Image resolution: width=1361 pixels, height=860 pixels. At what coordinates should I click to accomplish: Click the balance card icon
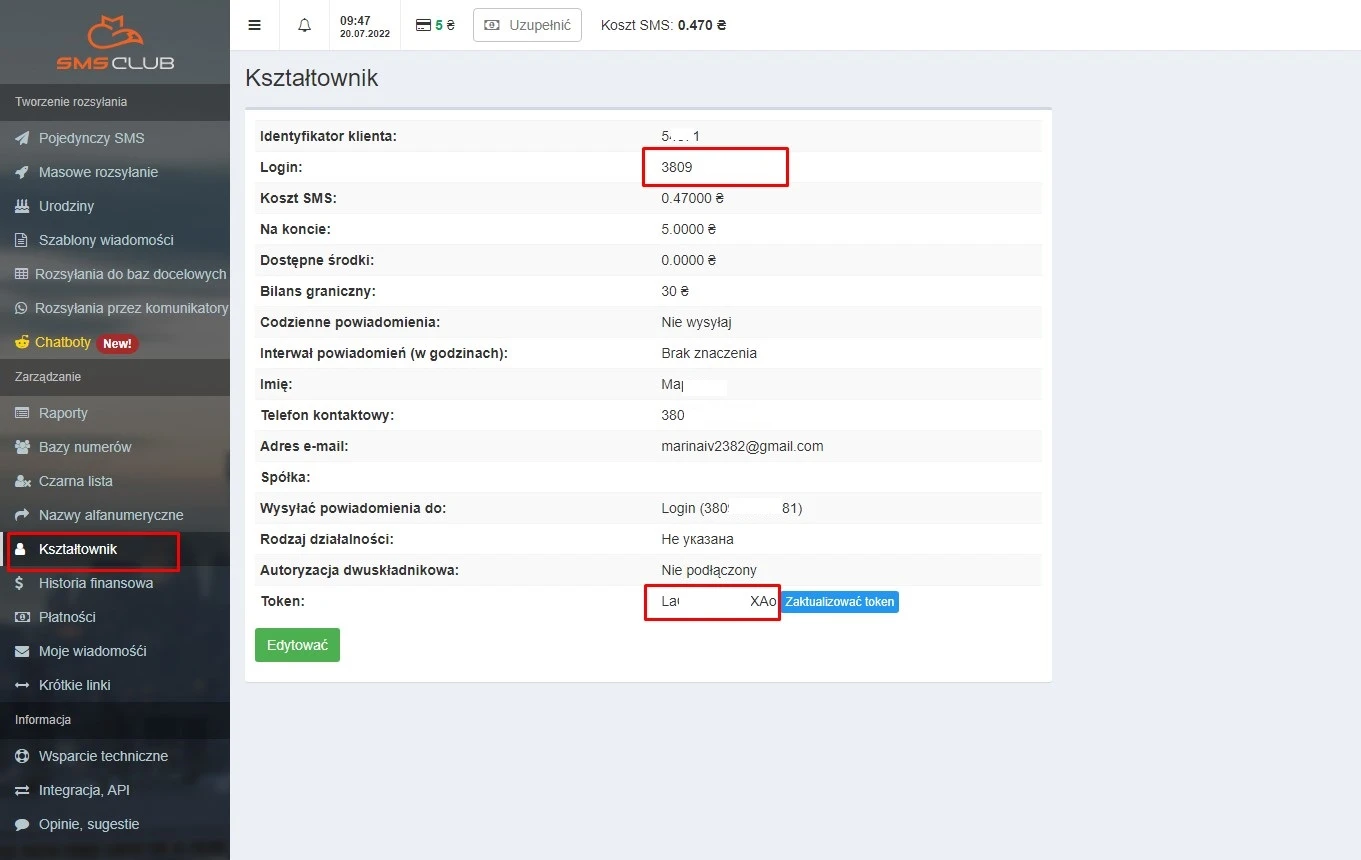click(423, 25)
